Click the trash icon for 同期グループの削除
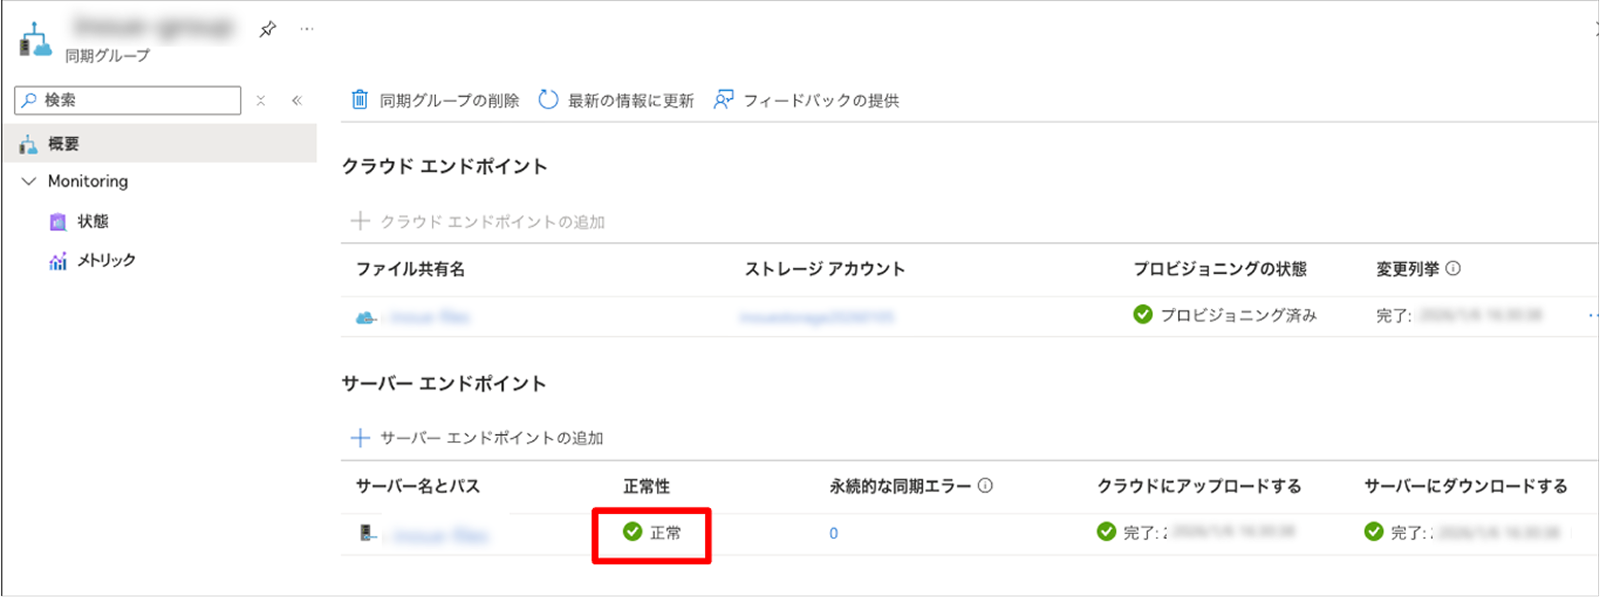The image size is (1600, 597). (x=360, y=100)
